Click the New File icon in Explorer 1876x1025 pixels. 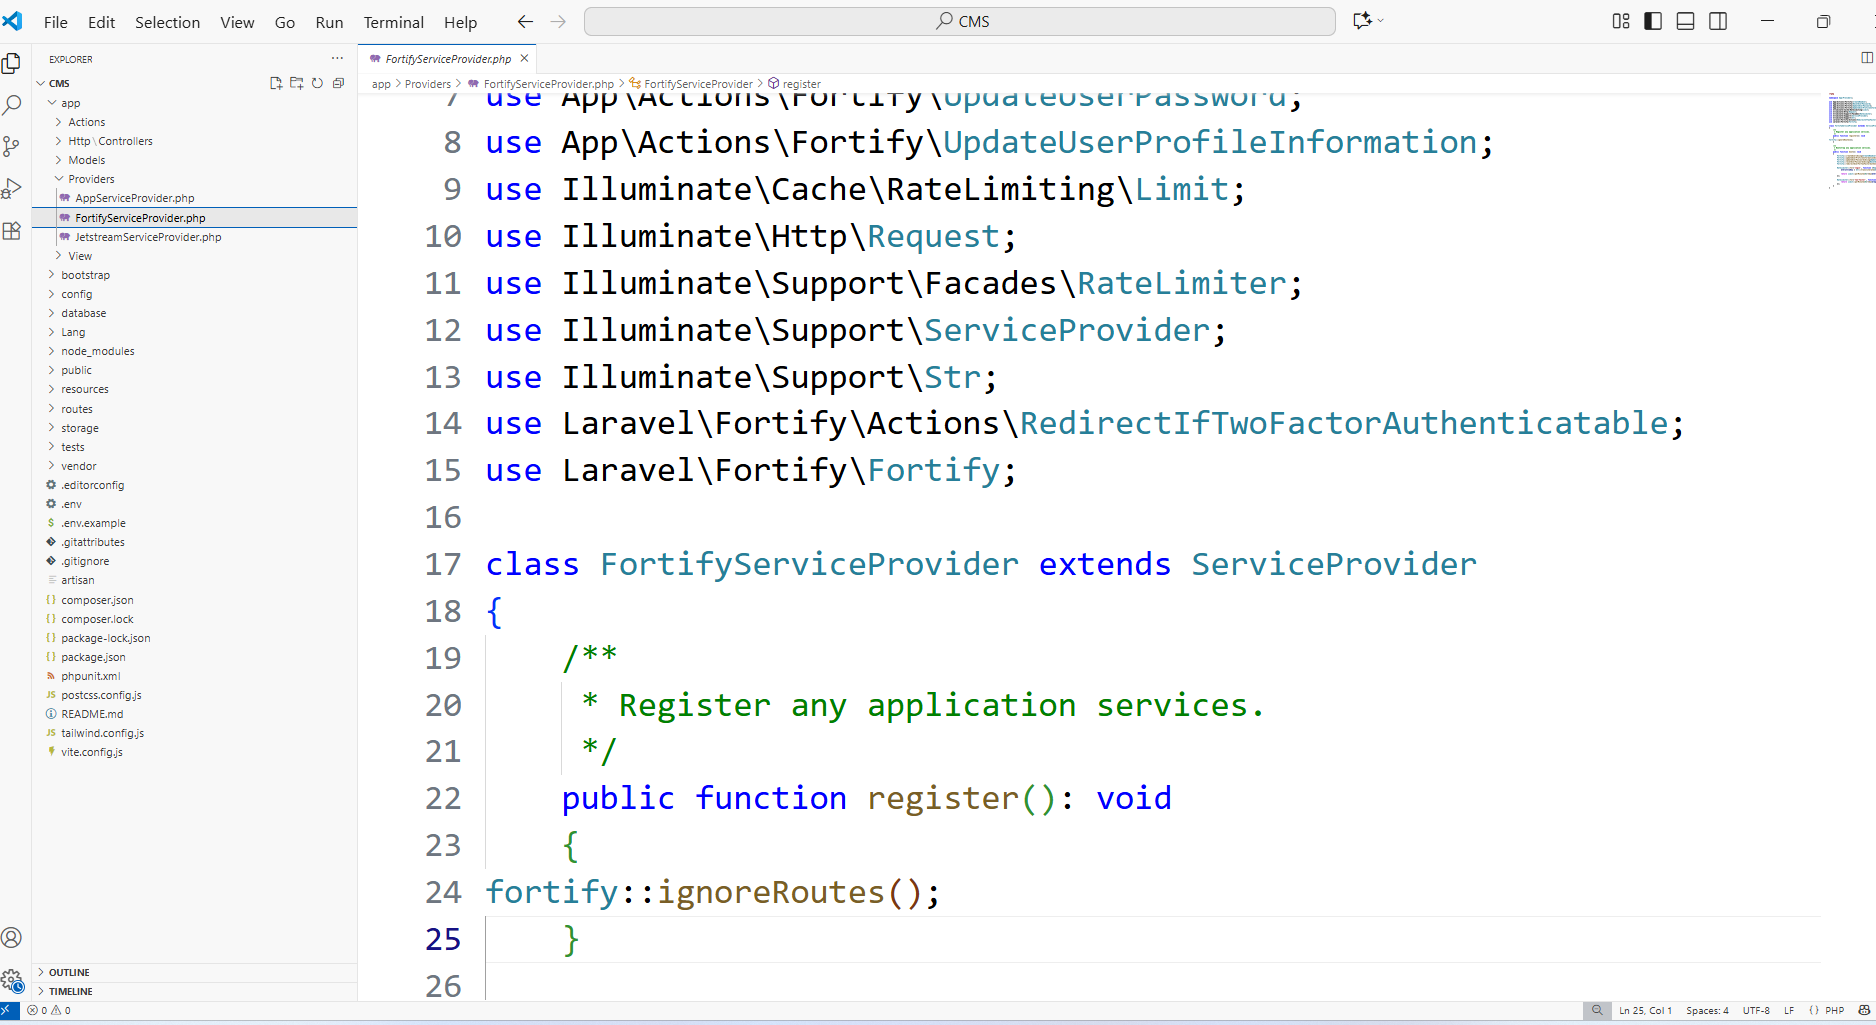276,83
